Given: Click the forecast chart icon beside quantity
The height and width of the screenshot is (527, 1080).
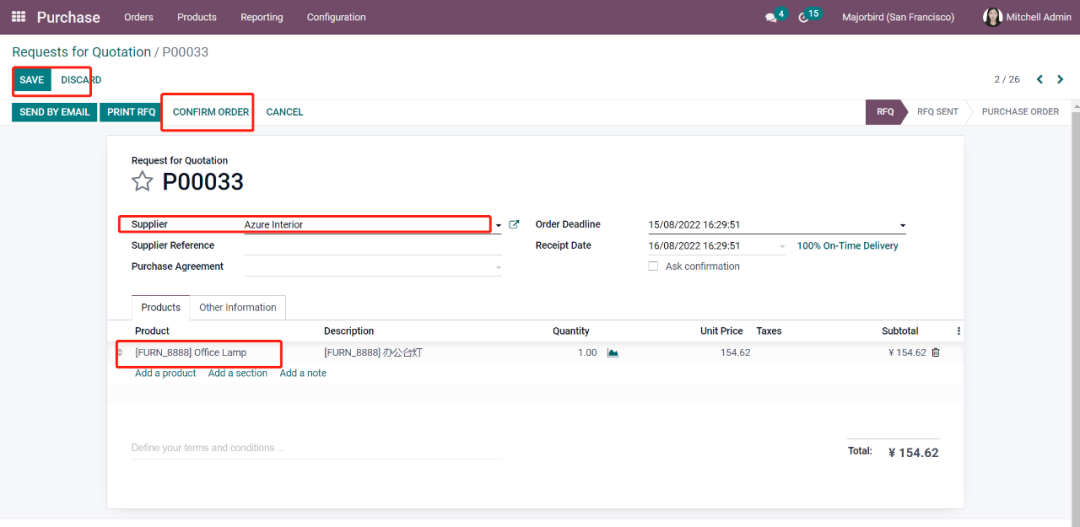Looking at the screenshot, I should coord(613,353).
